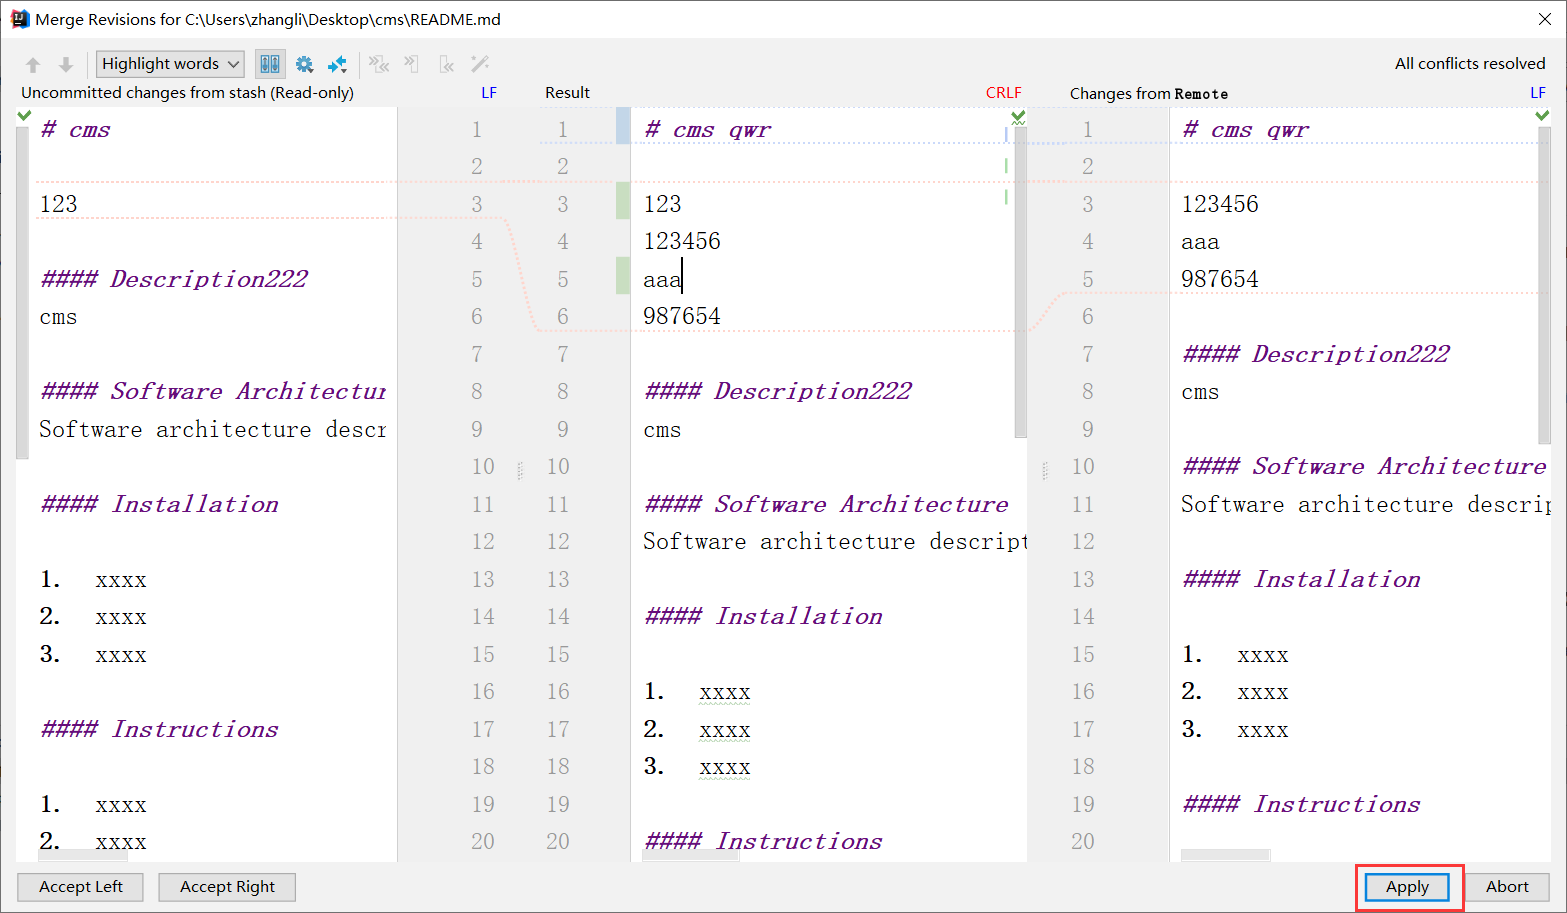Click right splitter grip handle
Viewport: 1567px width, 913px height.
[x=1045, y=470]
